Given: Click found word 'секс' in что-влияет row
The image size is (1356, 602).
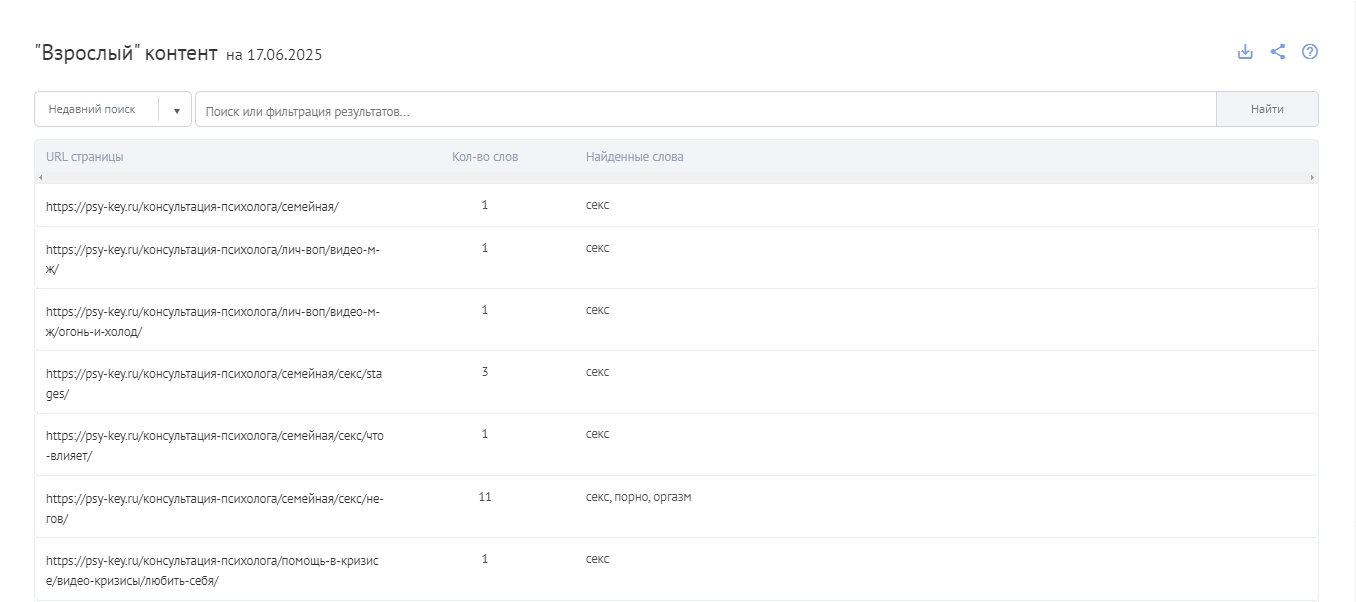Looking at the screenshot, I should coord(597,434).
